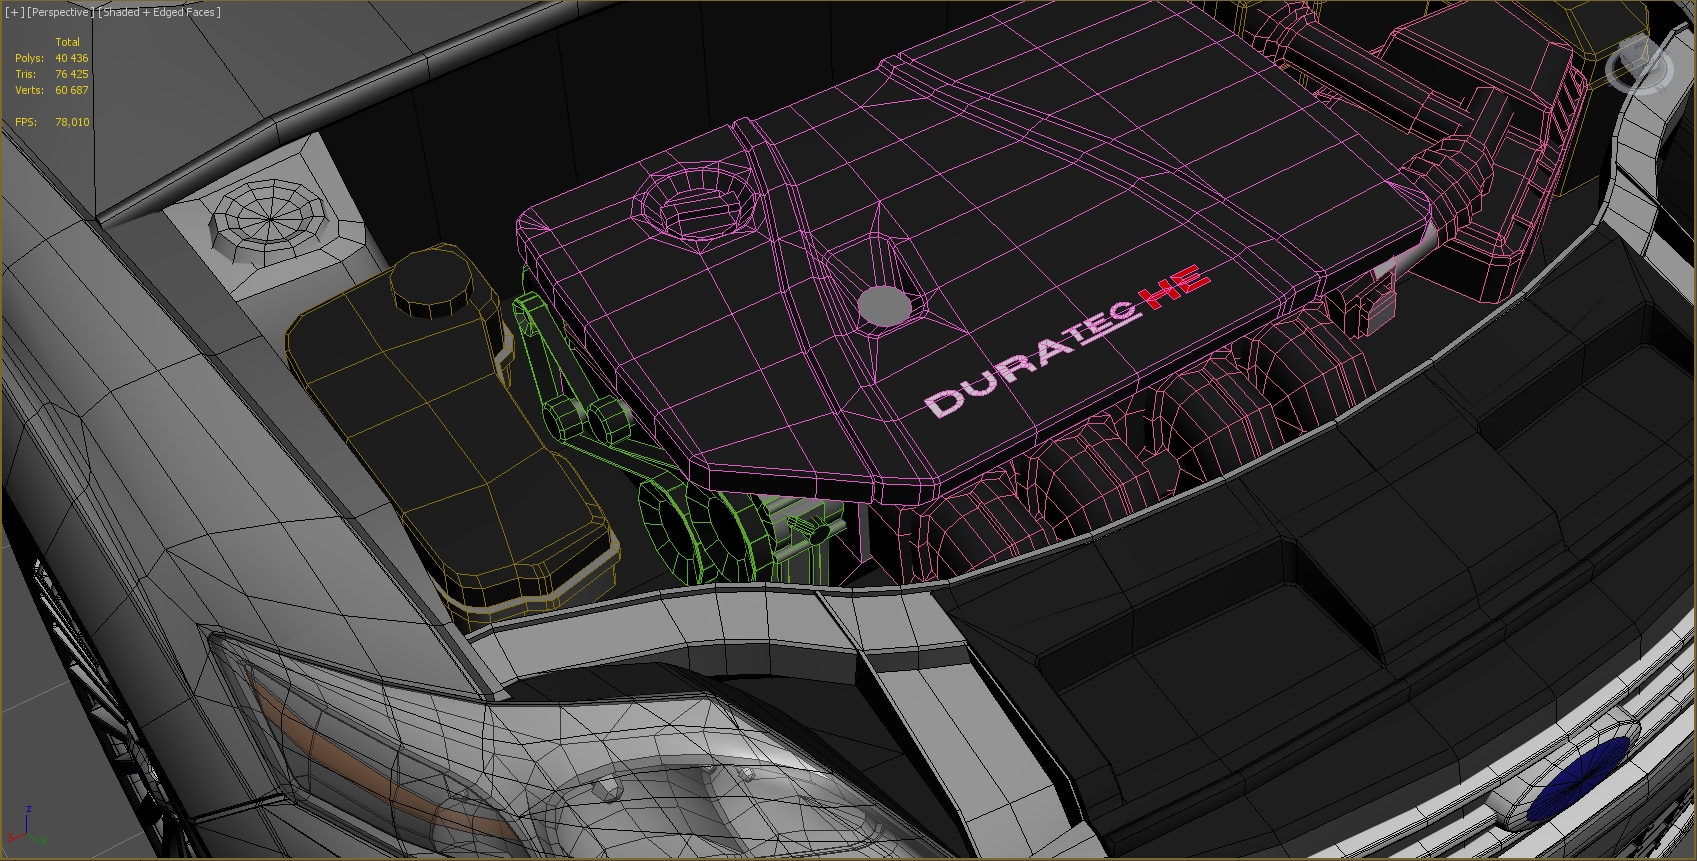Open the [+] general viewport menu
1697x861 pixels.
point(14,12)
